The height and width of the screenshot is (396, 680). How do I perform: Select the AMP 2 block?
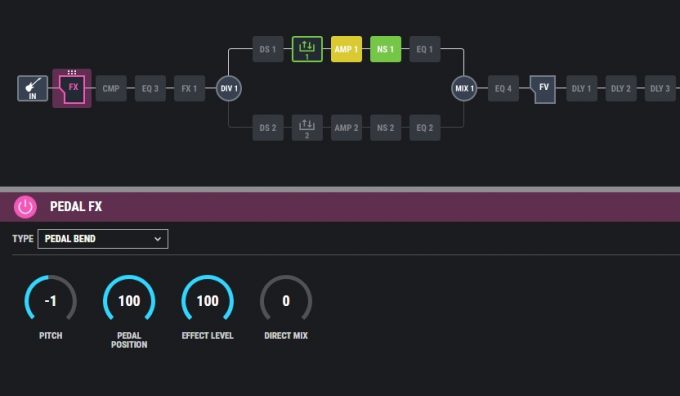[x=347, y=128]
